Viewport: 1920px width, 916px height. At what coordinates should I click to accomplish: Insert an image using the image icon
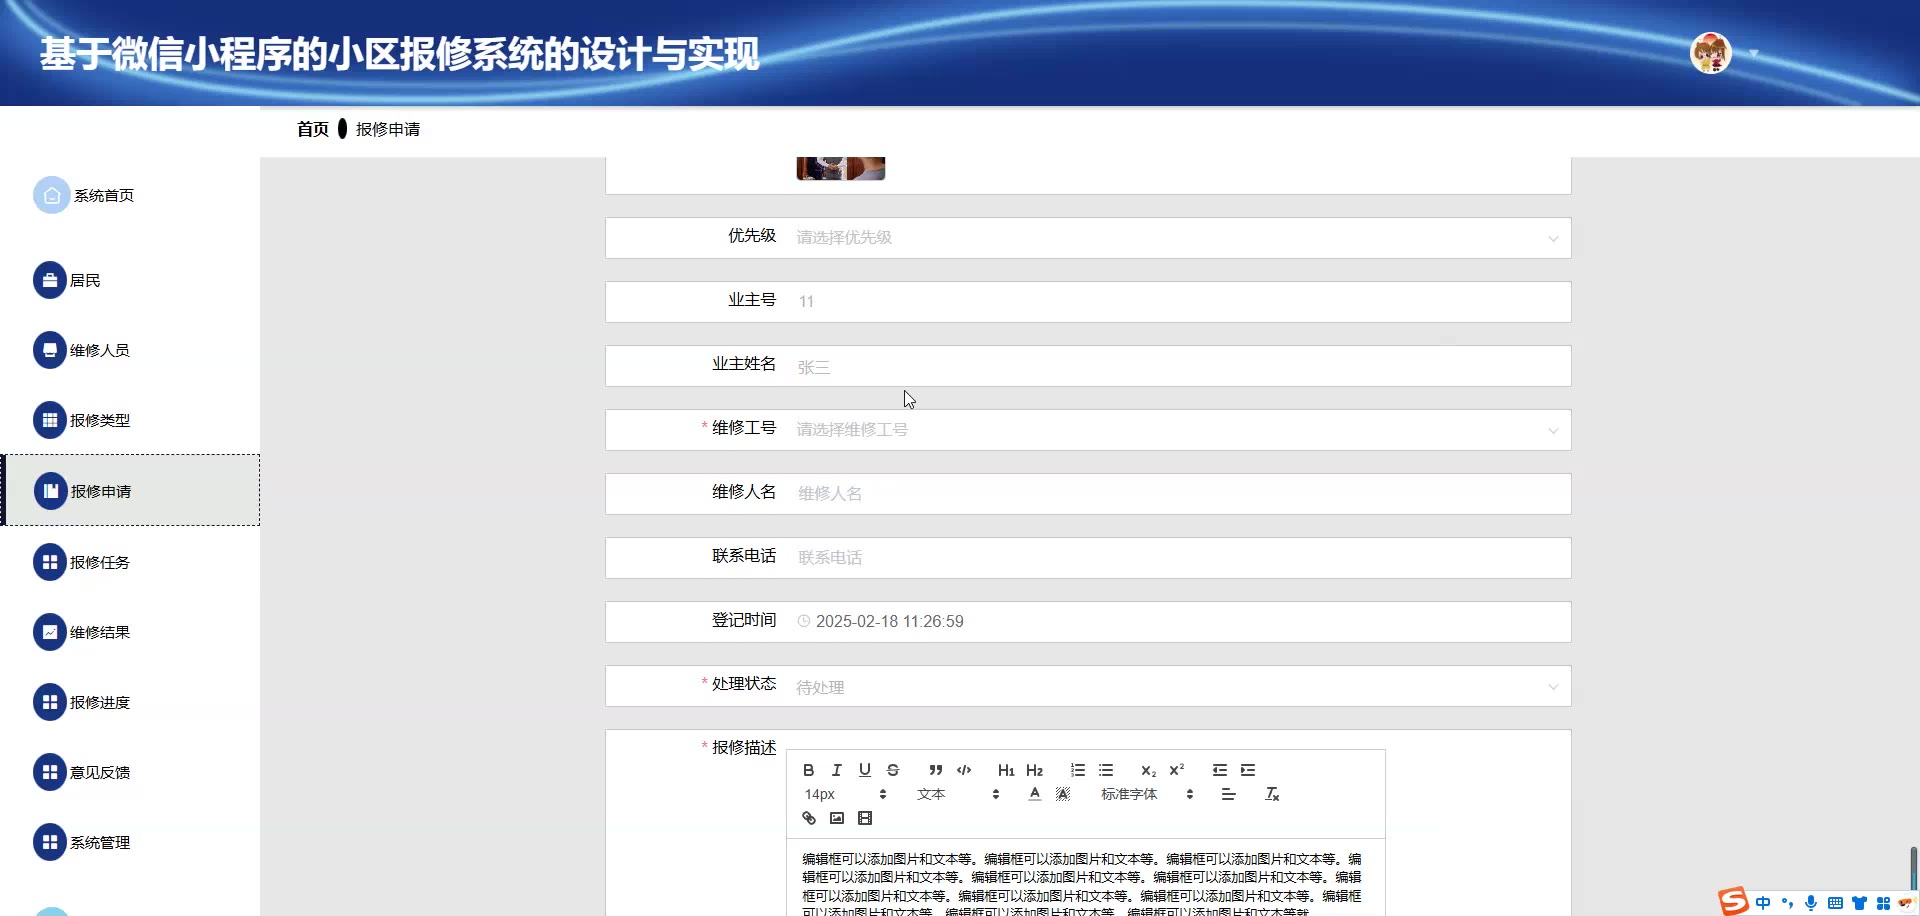[837, 818]
